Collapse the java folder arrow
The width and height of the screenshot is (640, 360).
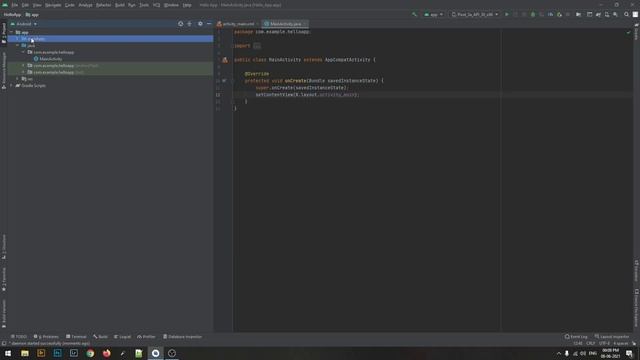coord(18,45)
